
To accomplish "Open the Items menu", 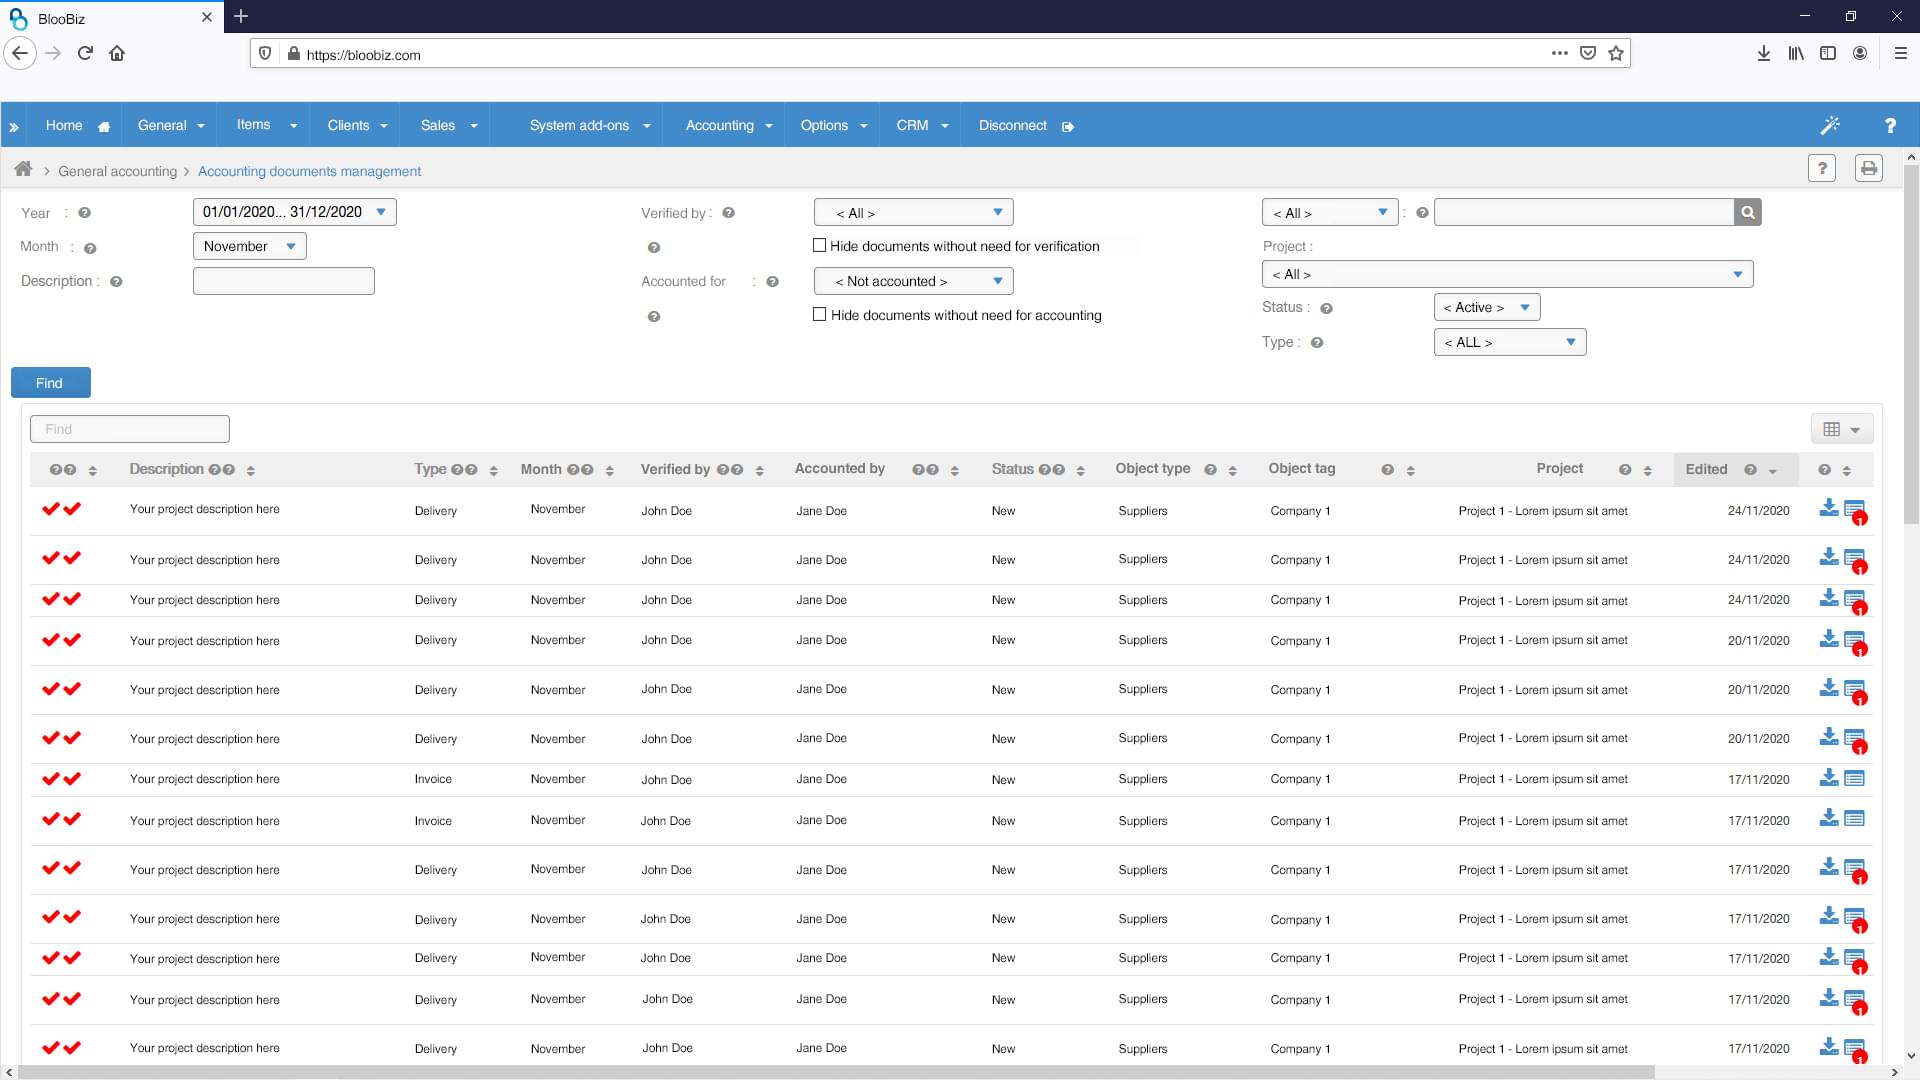I will pos(266,125).
